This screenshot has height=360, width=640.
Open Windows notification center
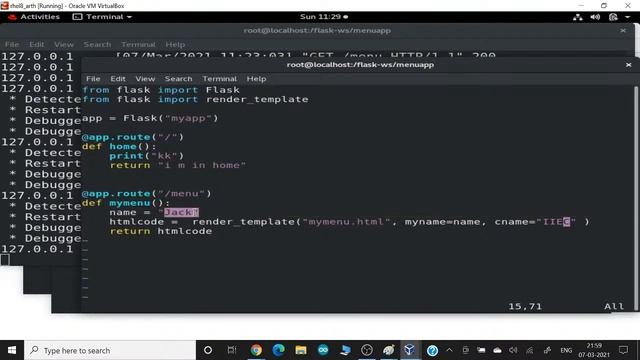(x=623, y=350)
